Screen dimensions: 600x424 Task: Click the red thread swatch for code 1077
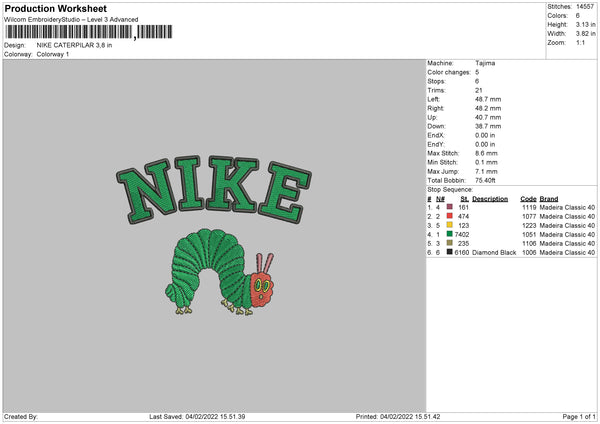pyautogui.click(x=450, y=216)
